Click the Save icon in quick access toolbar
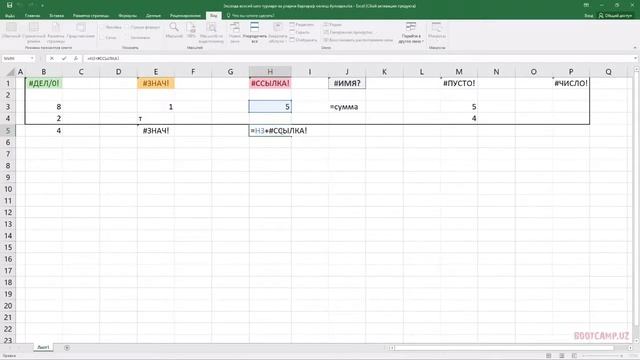 pyautogui.click(x=9, y=5)
